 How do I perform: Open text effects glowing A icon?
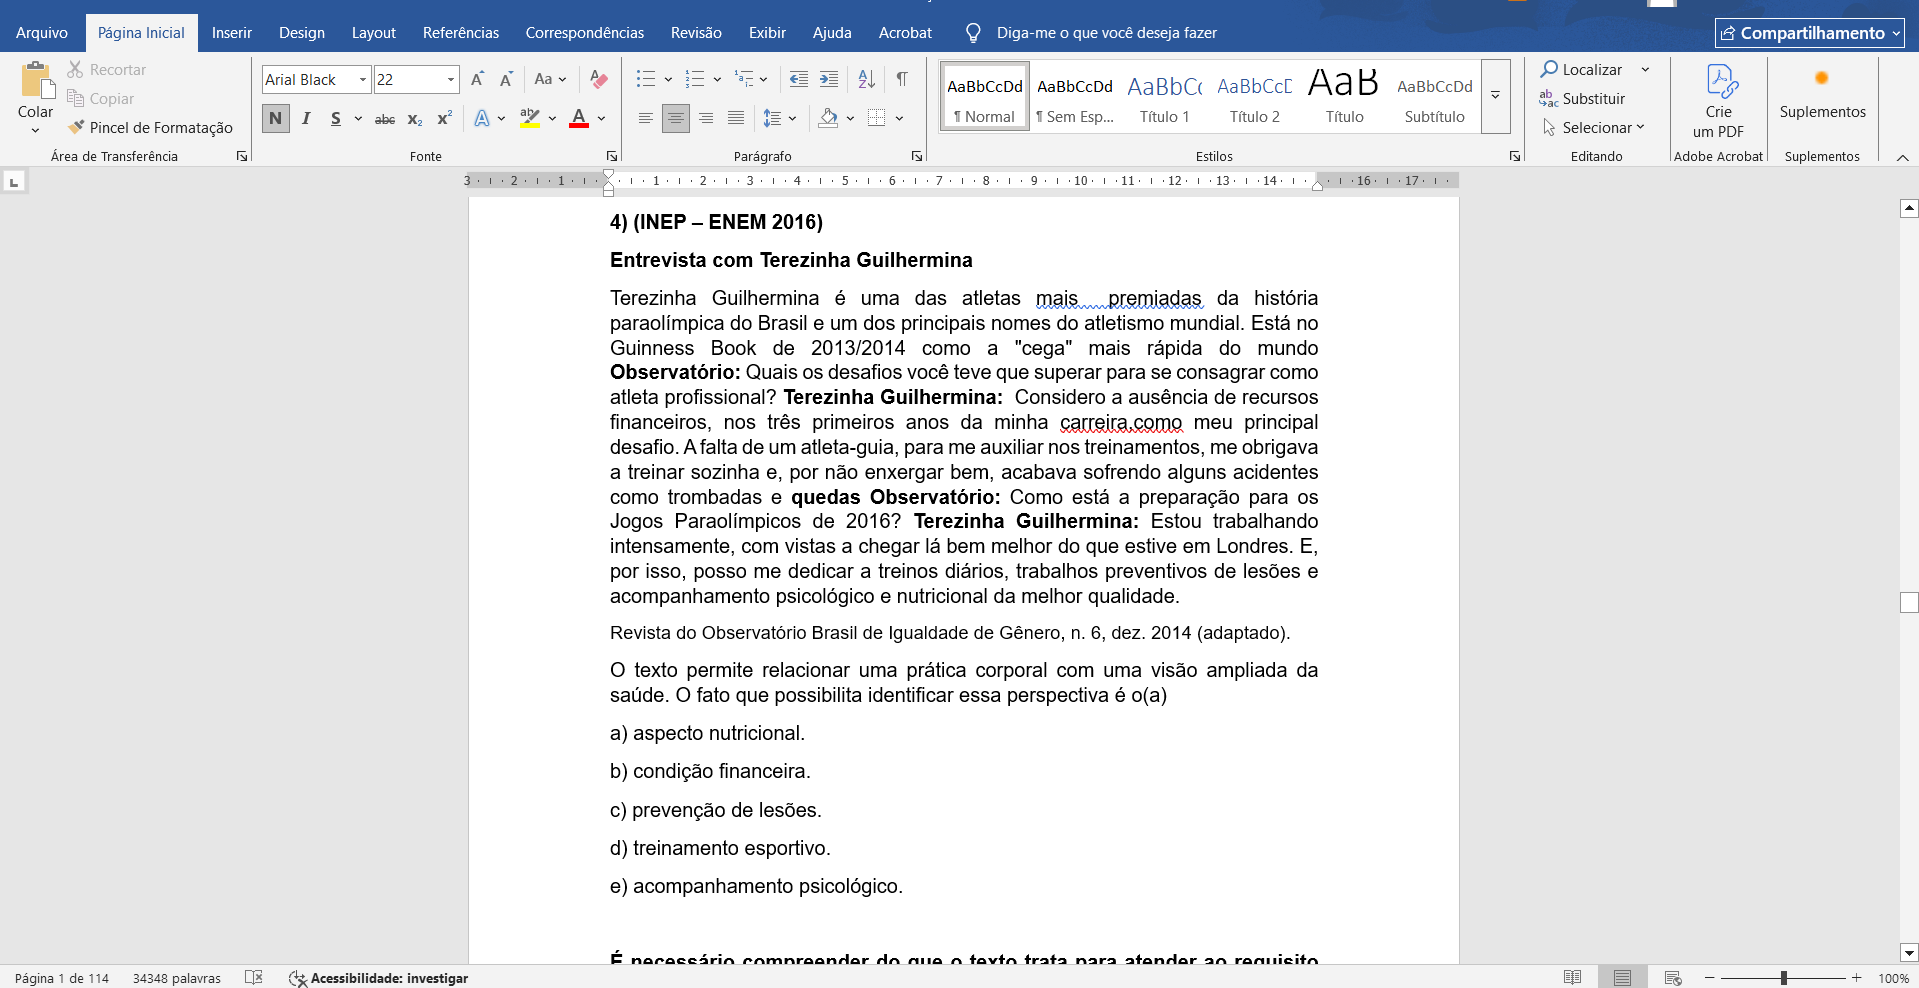tap(482, 119)
